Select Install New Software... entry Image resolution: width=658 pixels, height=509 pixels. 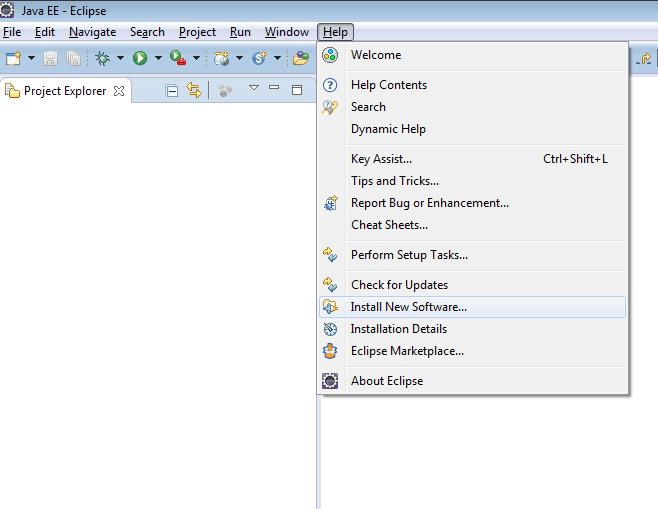473,307
